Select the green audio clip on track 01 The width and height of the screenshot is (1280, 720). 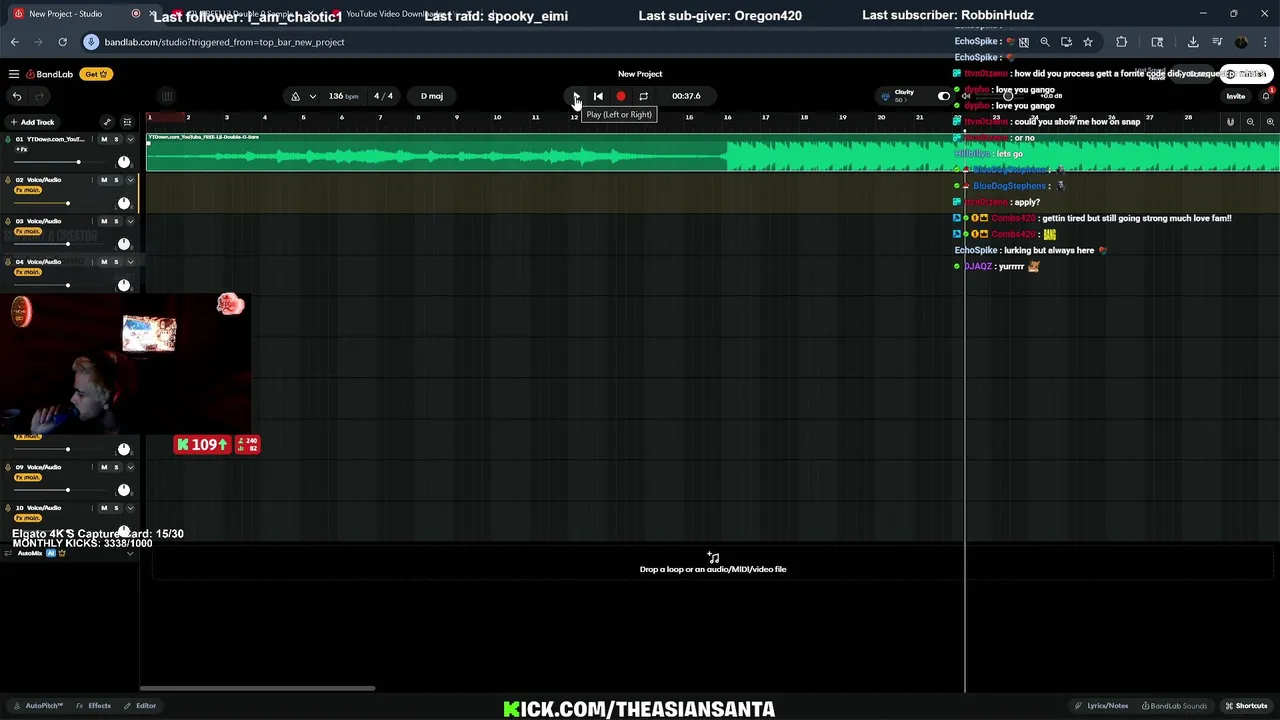tap(712, 153)
